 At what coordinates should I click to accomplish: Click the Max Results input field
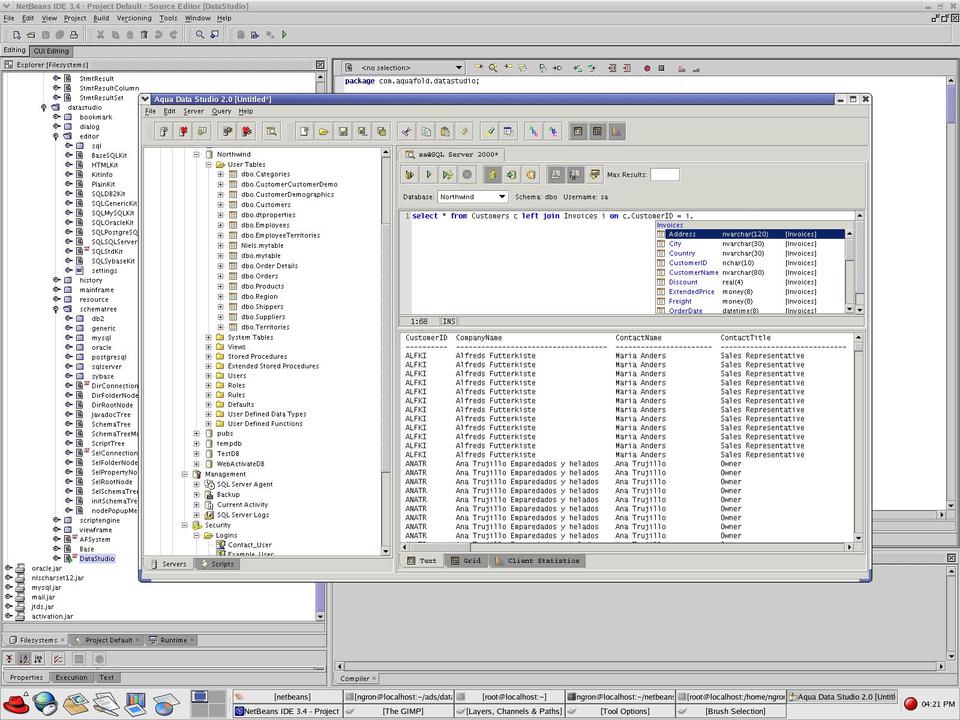tap(664, 175)
